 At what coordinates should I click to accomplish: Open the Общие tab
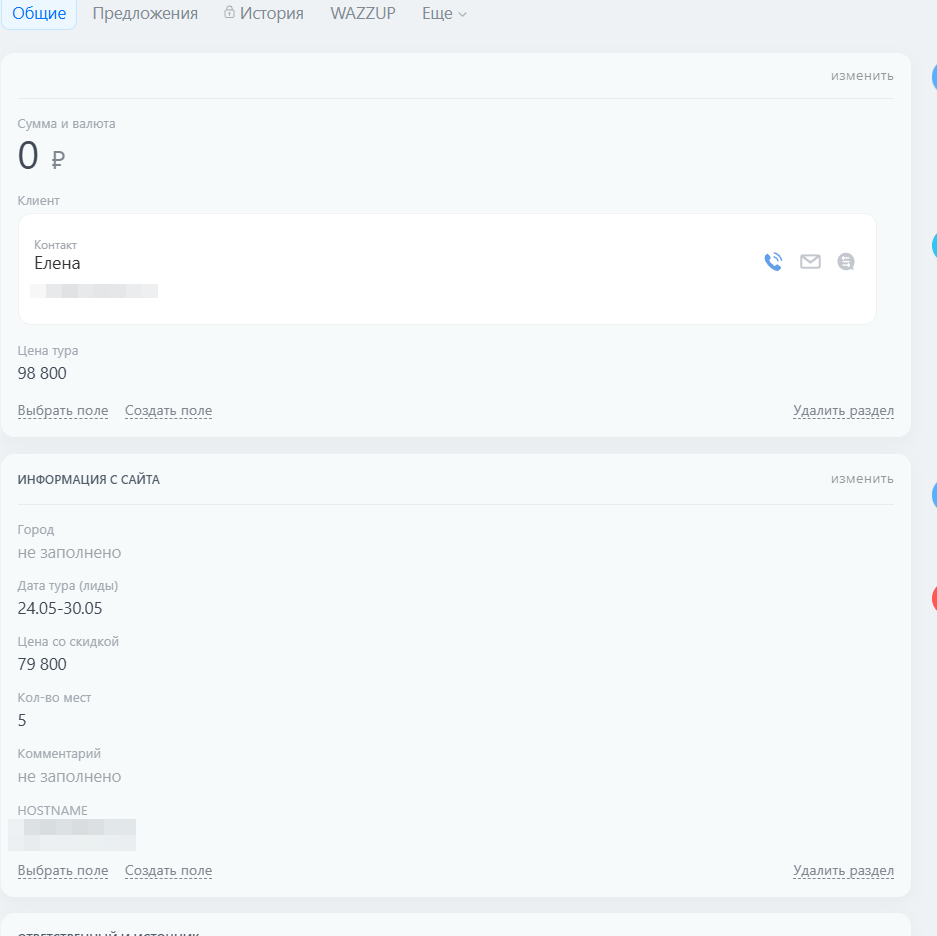coord(39,13)
